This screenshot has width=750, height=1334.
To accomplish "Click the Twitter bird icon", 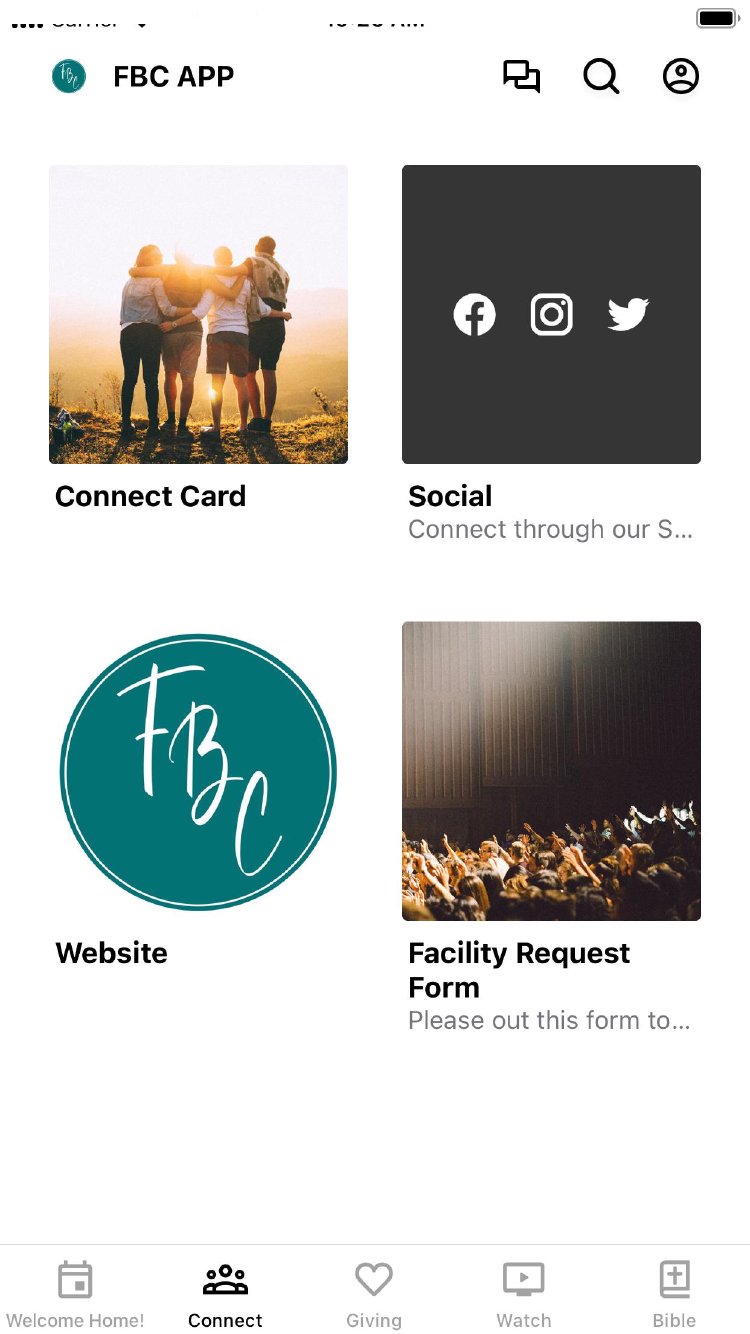I will click(628, 315).
